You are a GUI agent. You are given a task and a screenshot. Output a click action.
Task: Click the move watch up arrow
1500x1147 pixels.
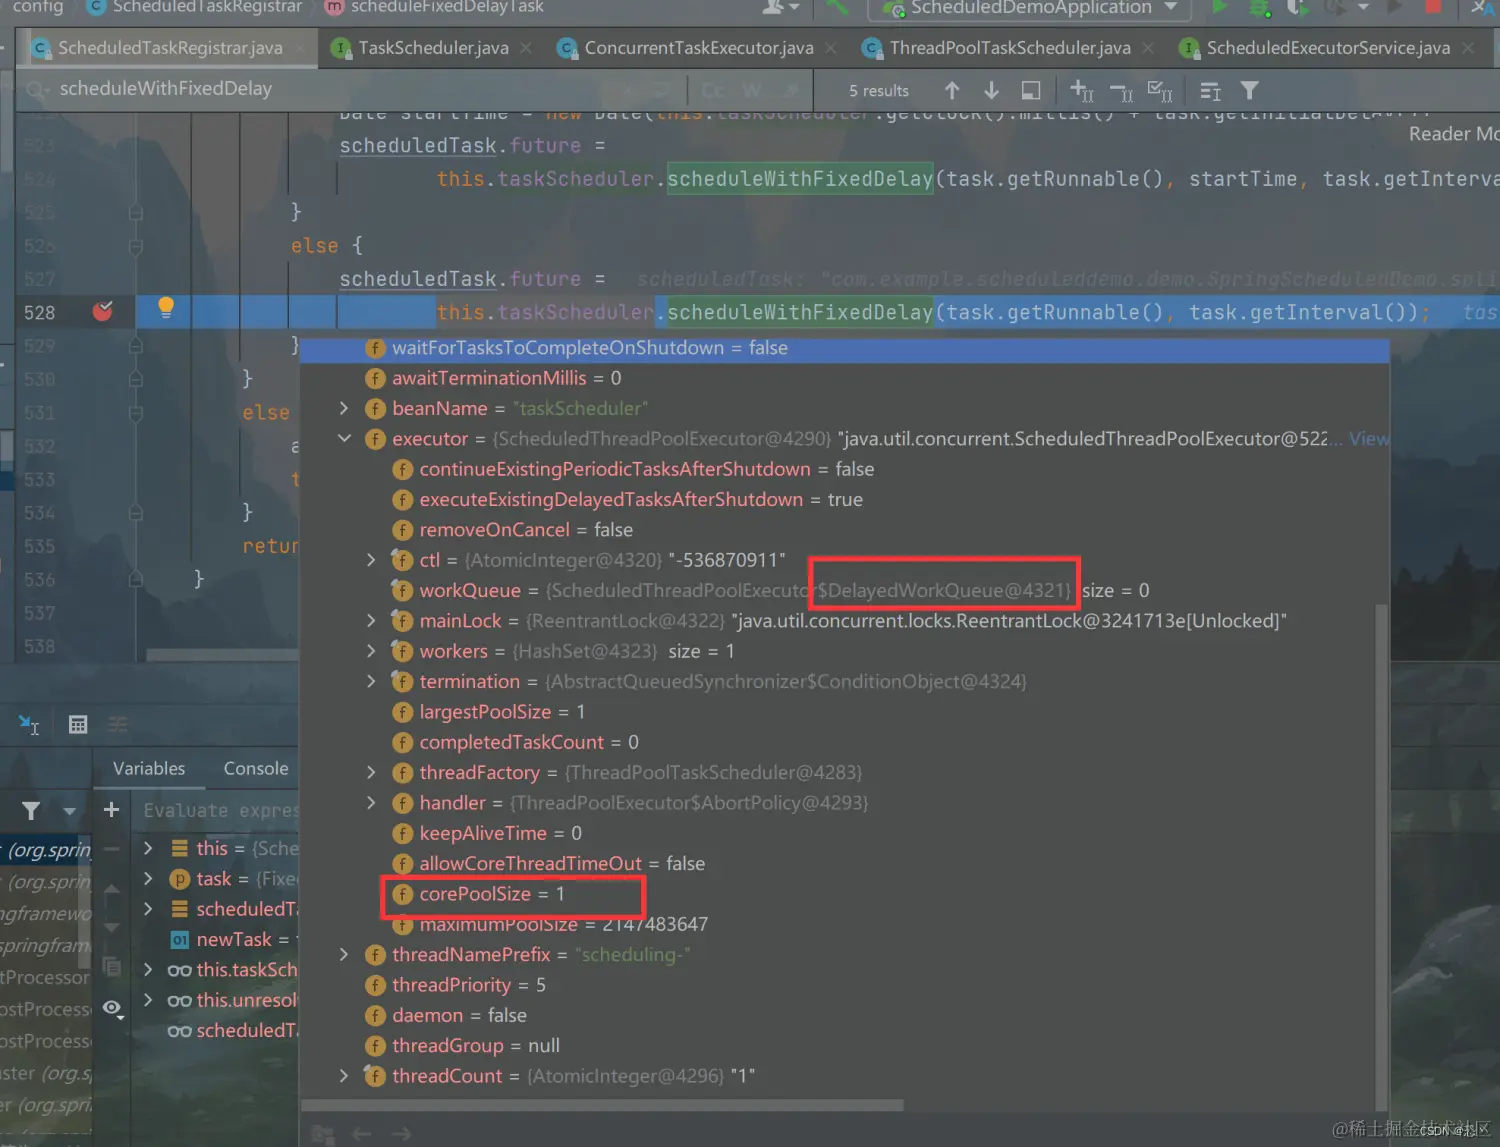click(112, 888)
